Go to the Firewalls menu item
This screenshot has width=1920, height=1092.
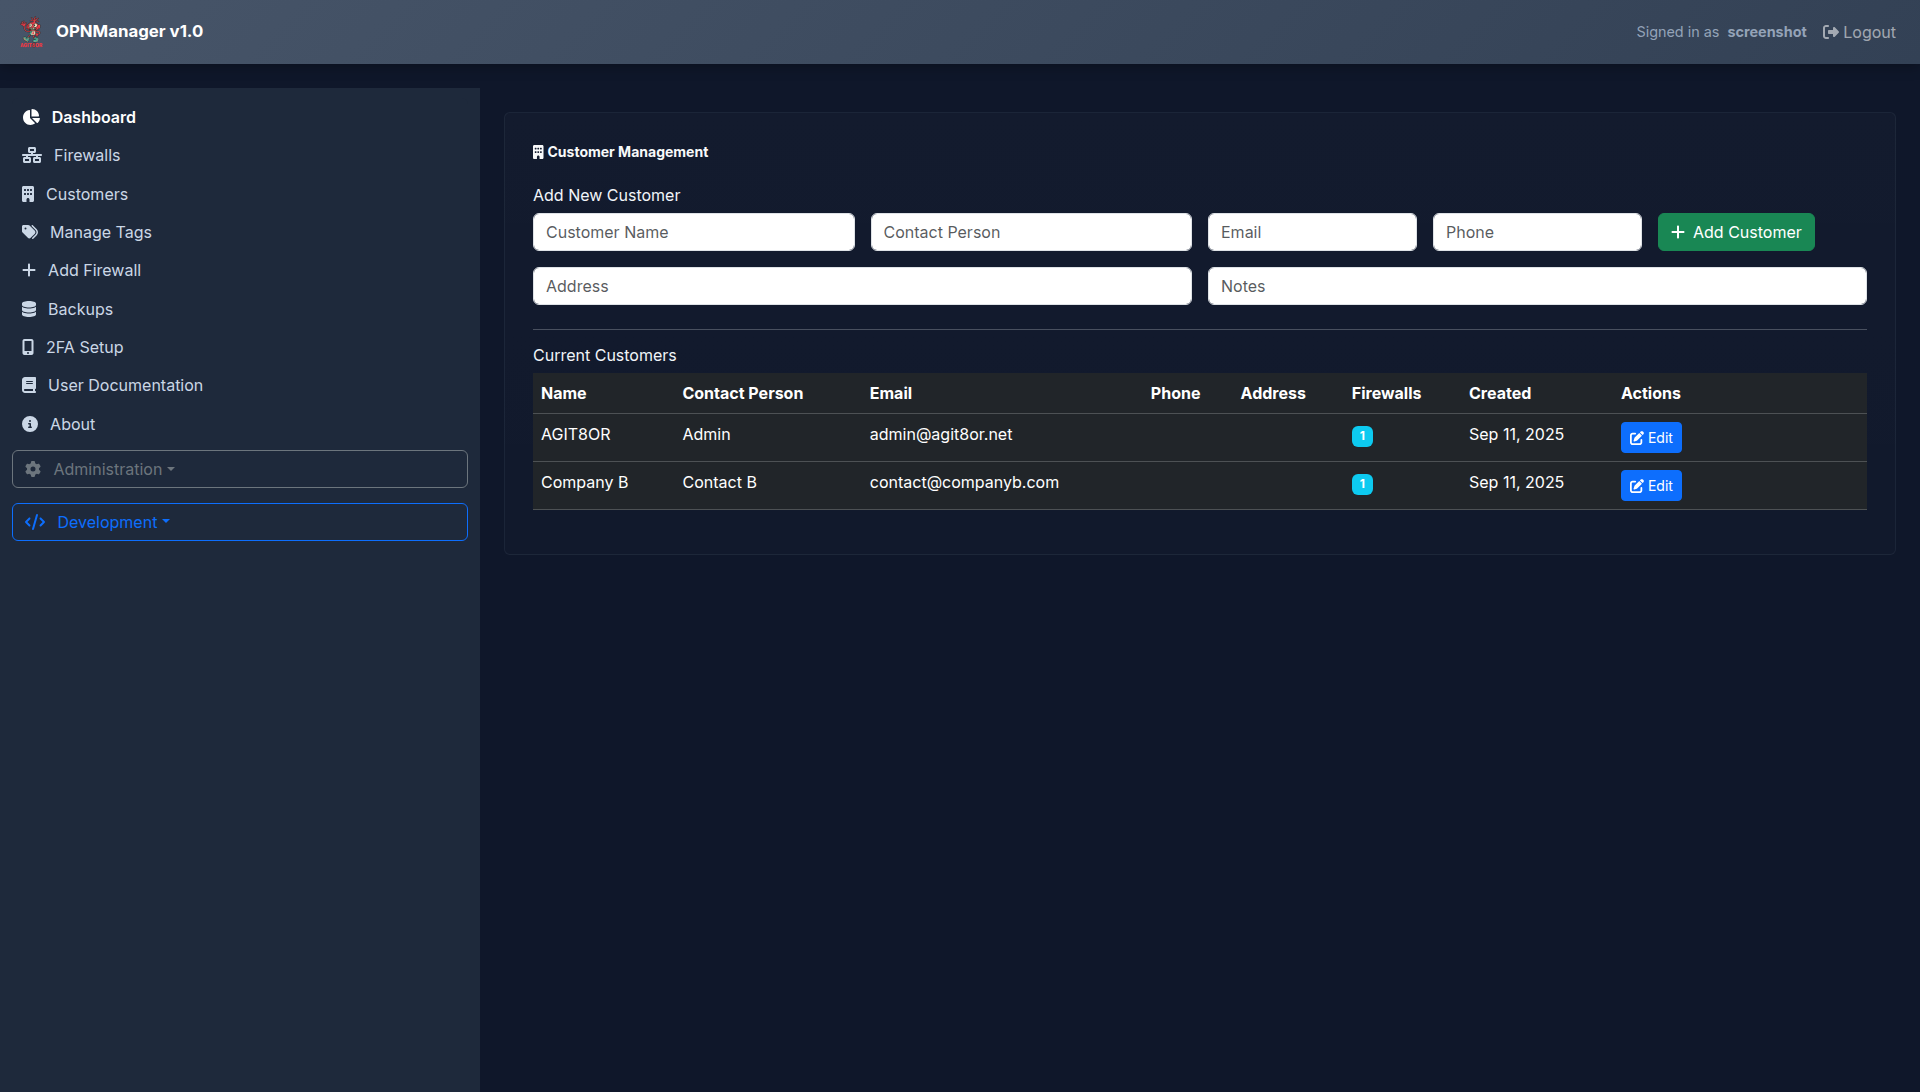click(x=86, y=155)
